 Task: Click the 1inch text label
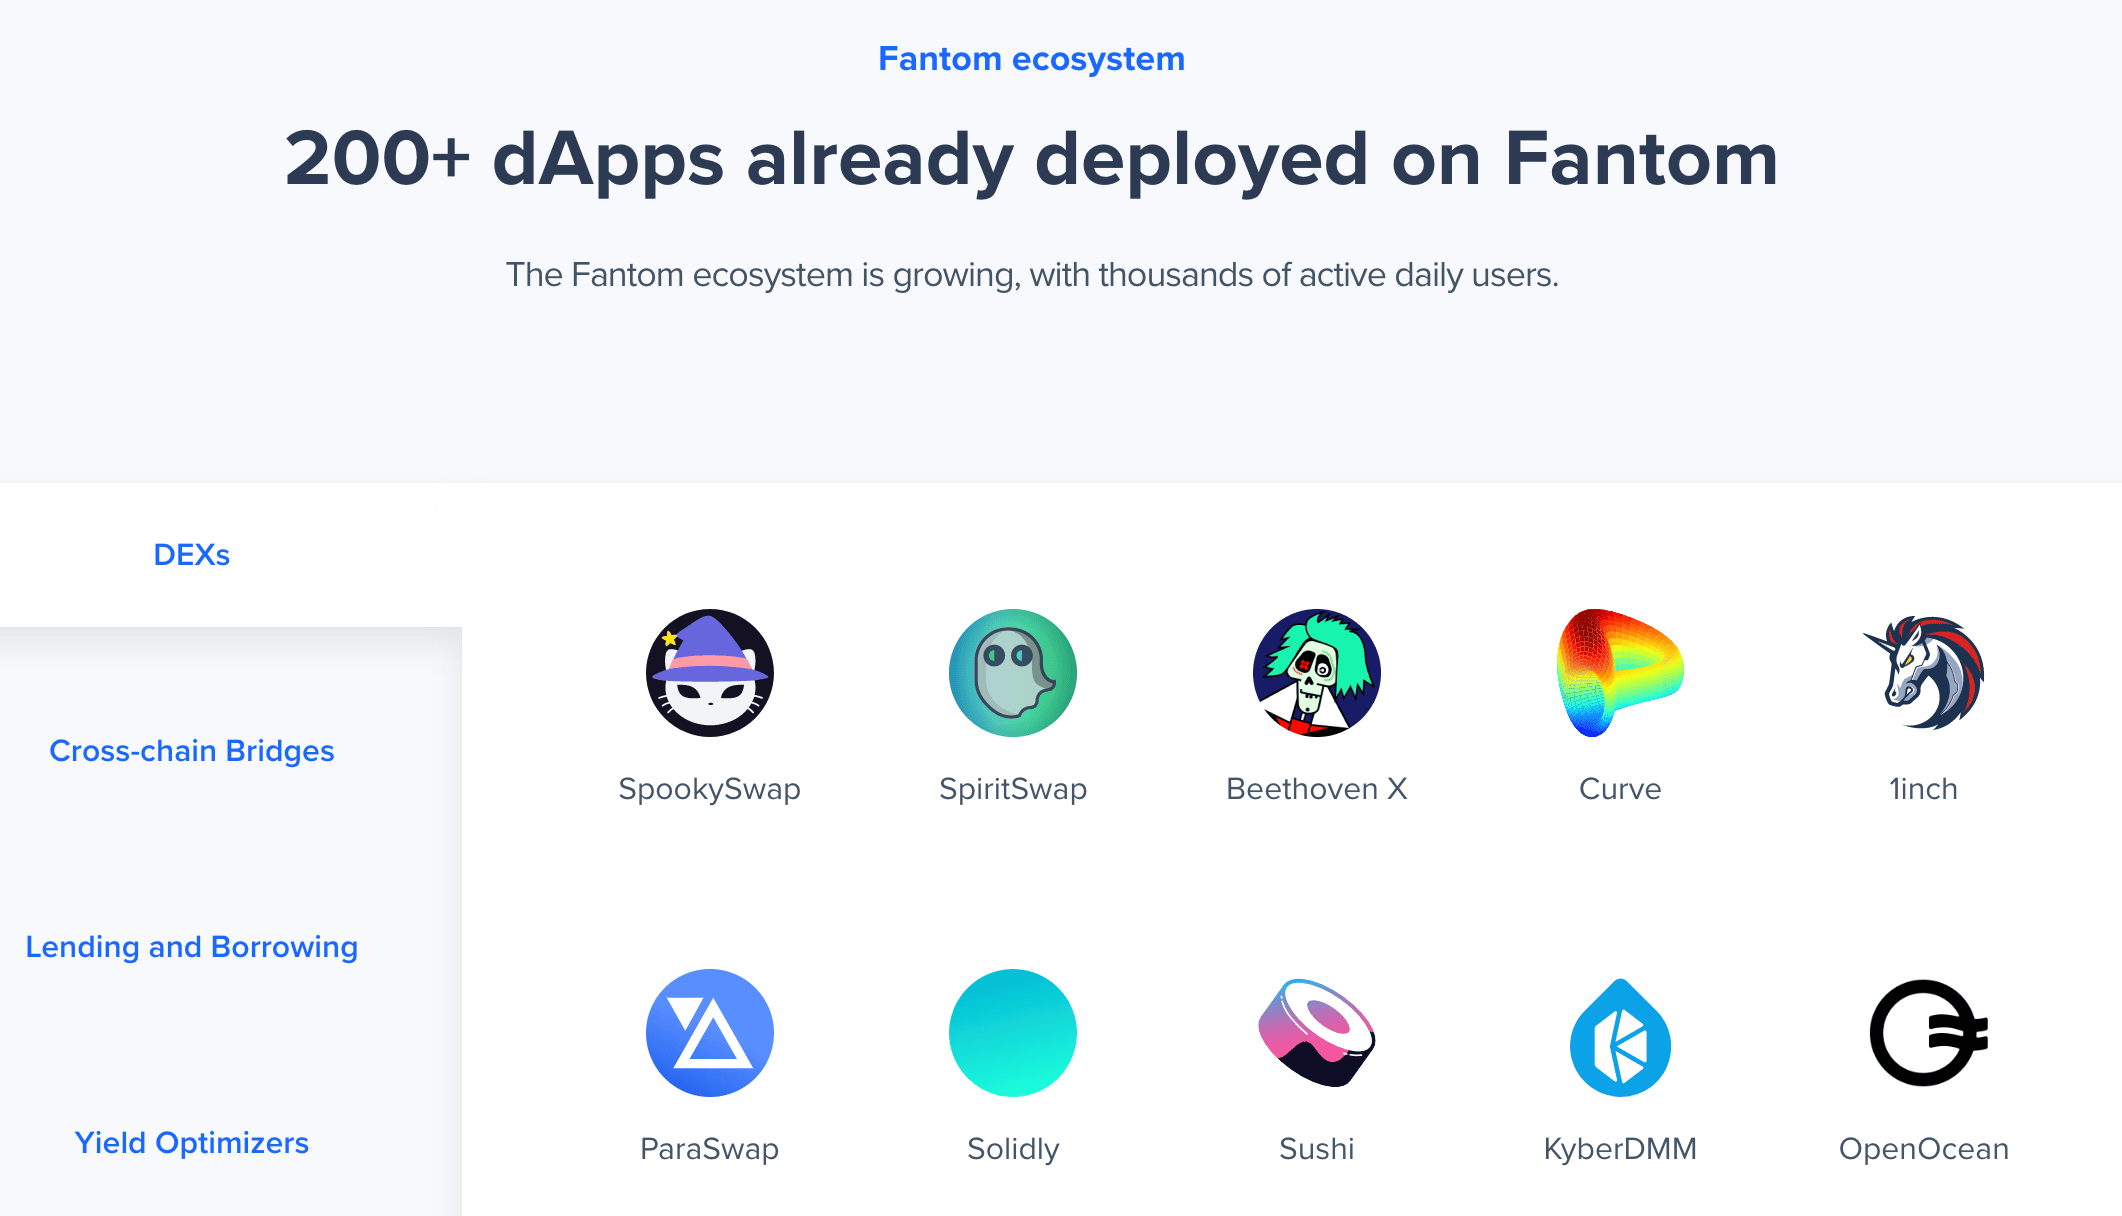(1924, 789)
